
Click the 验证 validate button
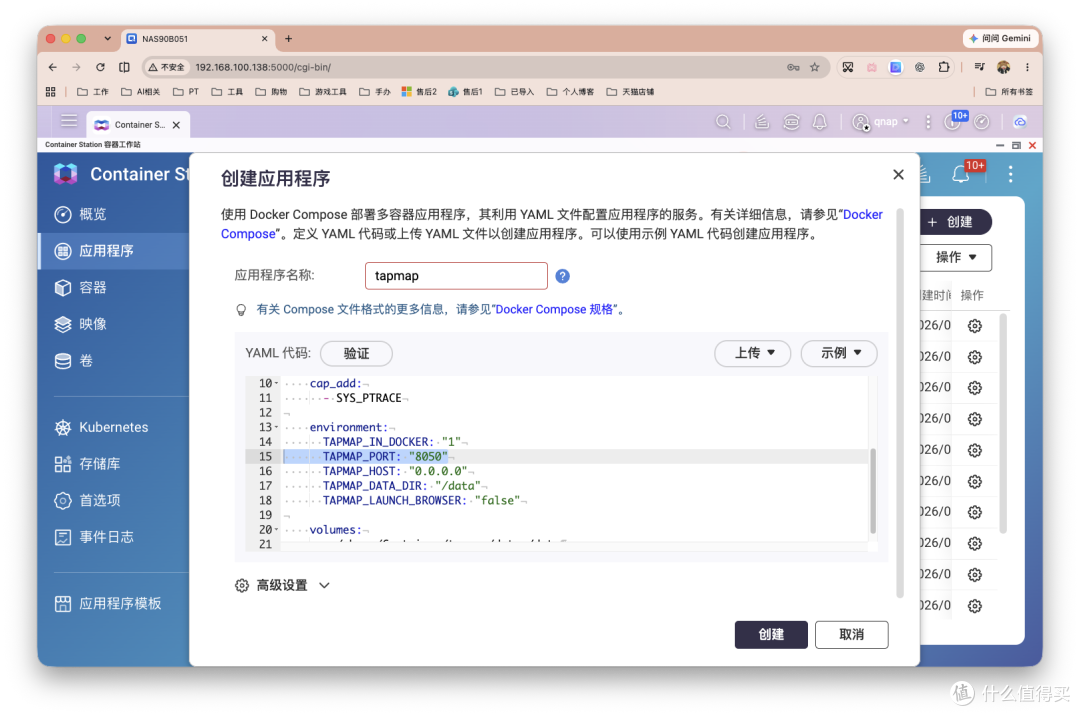coord(356,353)
